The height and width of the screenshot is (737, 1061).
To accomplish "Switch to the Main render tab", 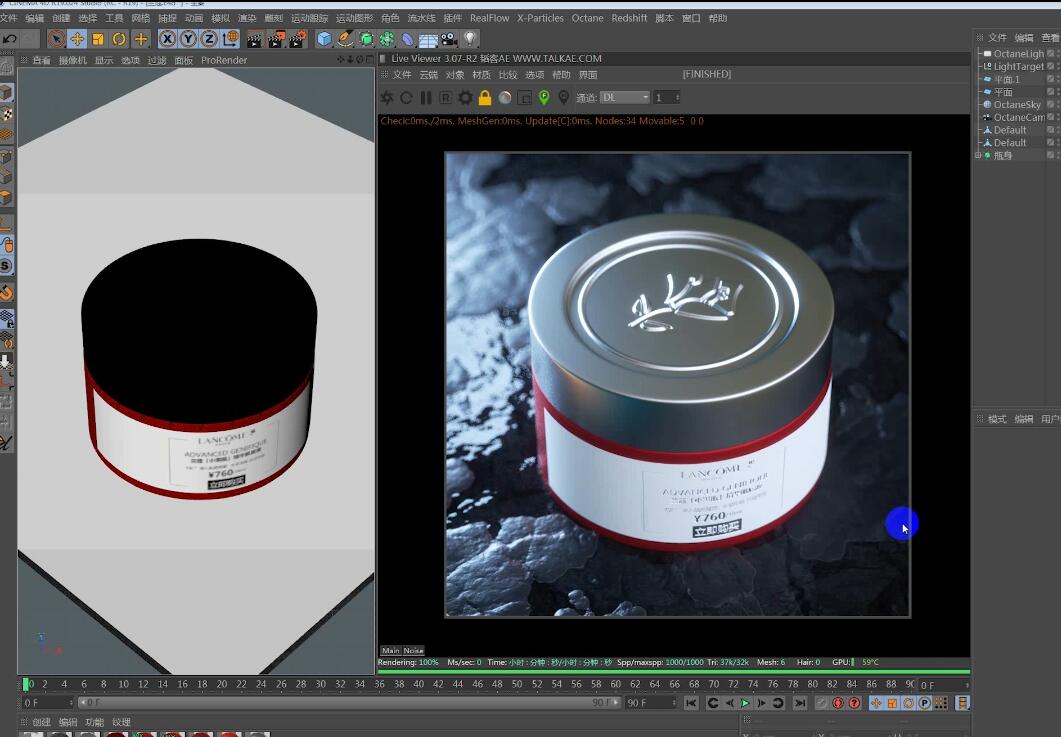I will [x=390, y=650].
